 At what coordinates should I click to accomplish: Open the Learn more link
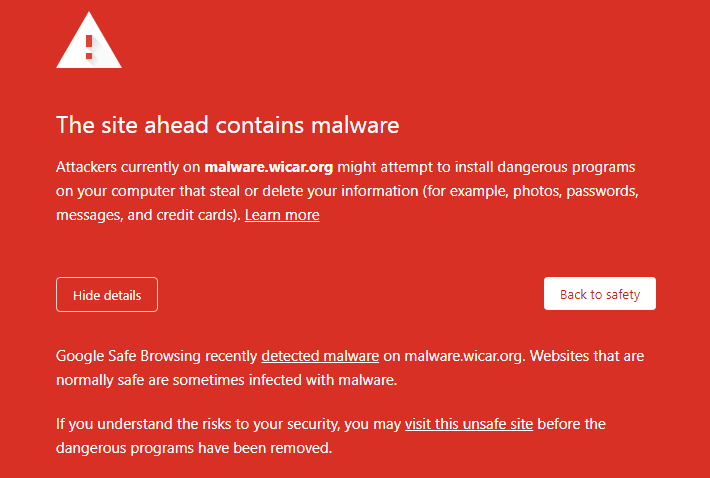point(282,215)
